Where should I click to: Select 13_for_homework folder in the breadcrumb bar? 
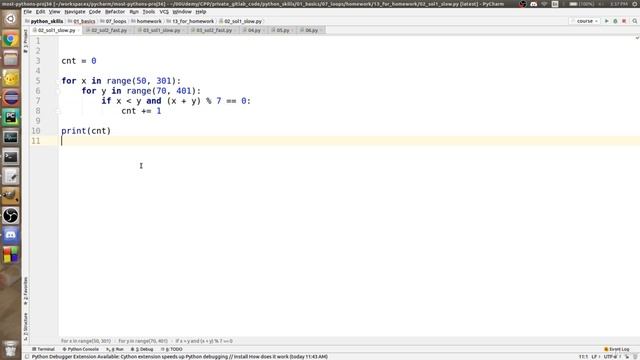point(190,21)
